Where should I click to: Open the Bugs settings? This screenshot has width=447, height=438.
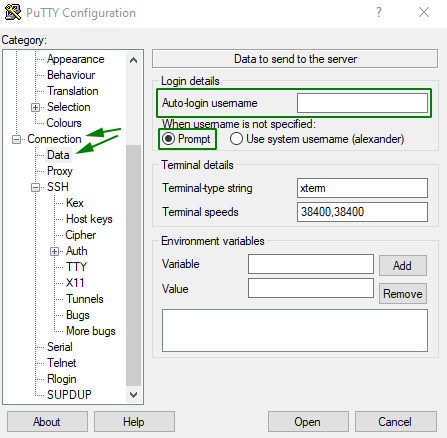point(78,315)
